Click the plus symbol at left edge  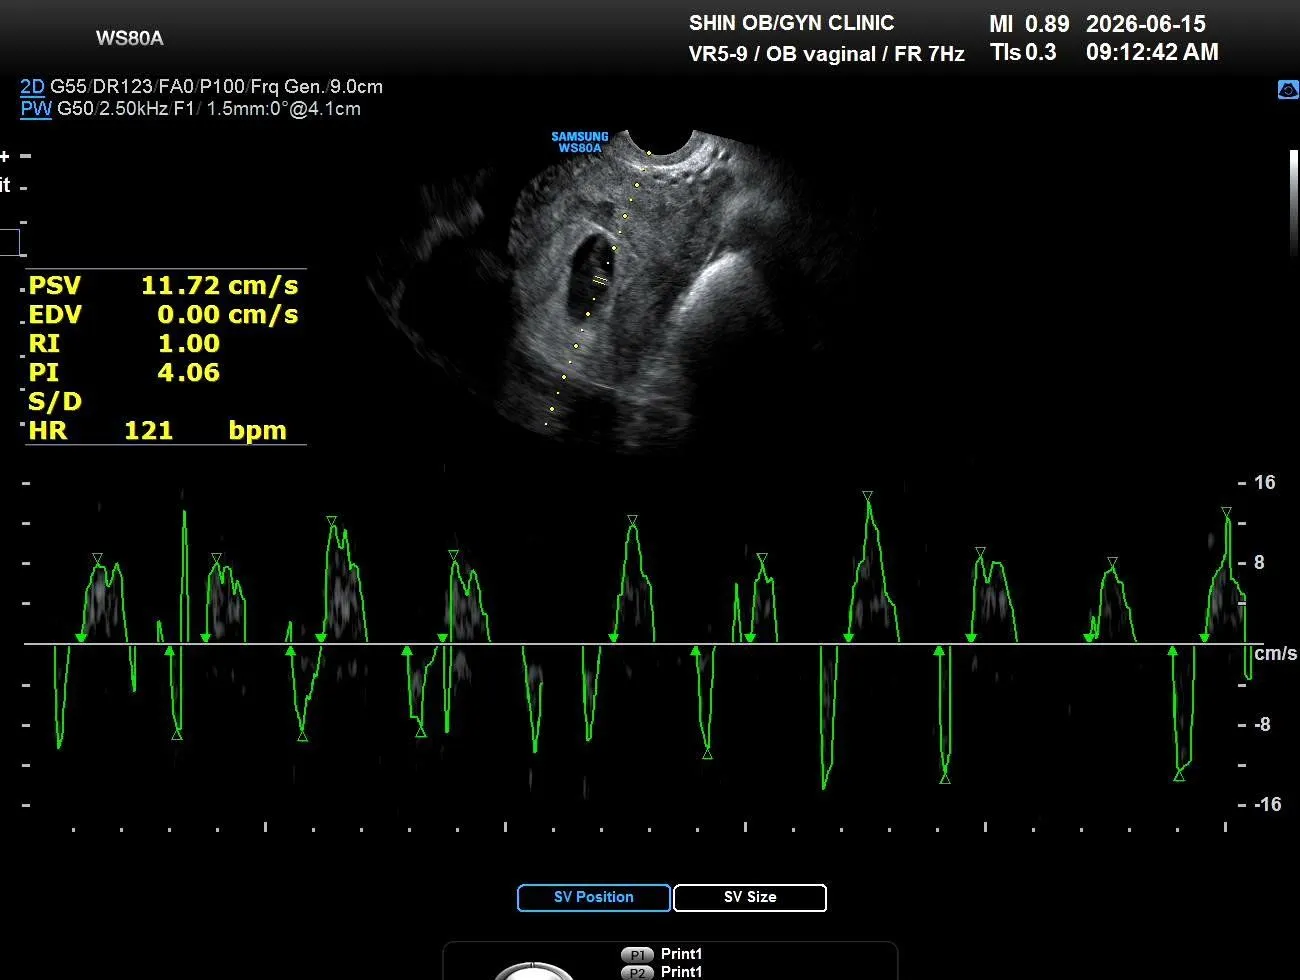coord(5,156)
